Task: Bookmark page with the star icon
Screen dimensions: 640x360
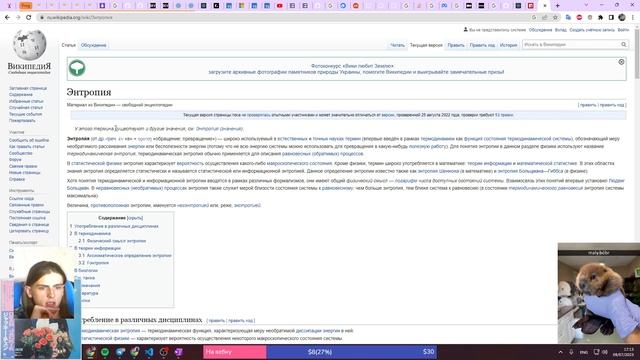Action: click(555, 18)
